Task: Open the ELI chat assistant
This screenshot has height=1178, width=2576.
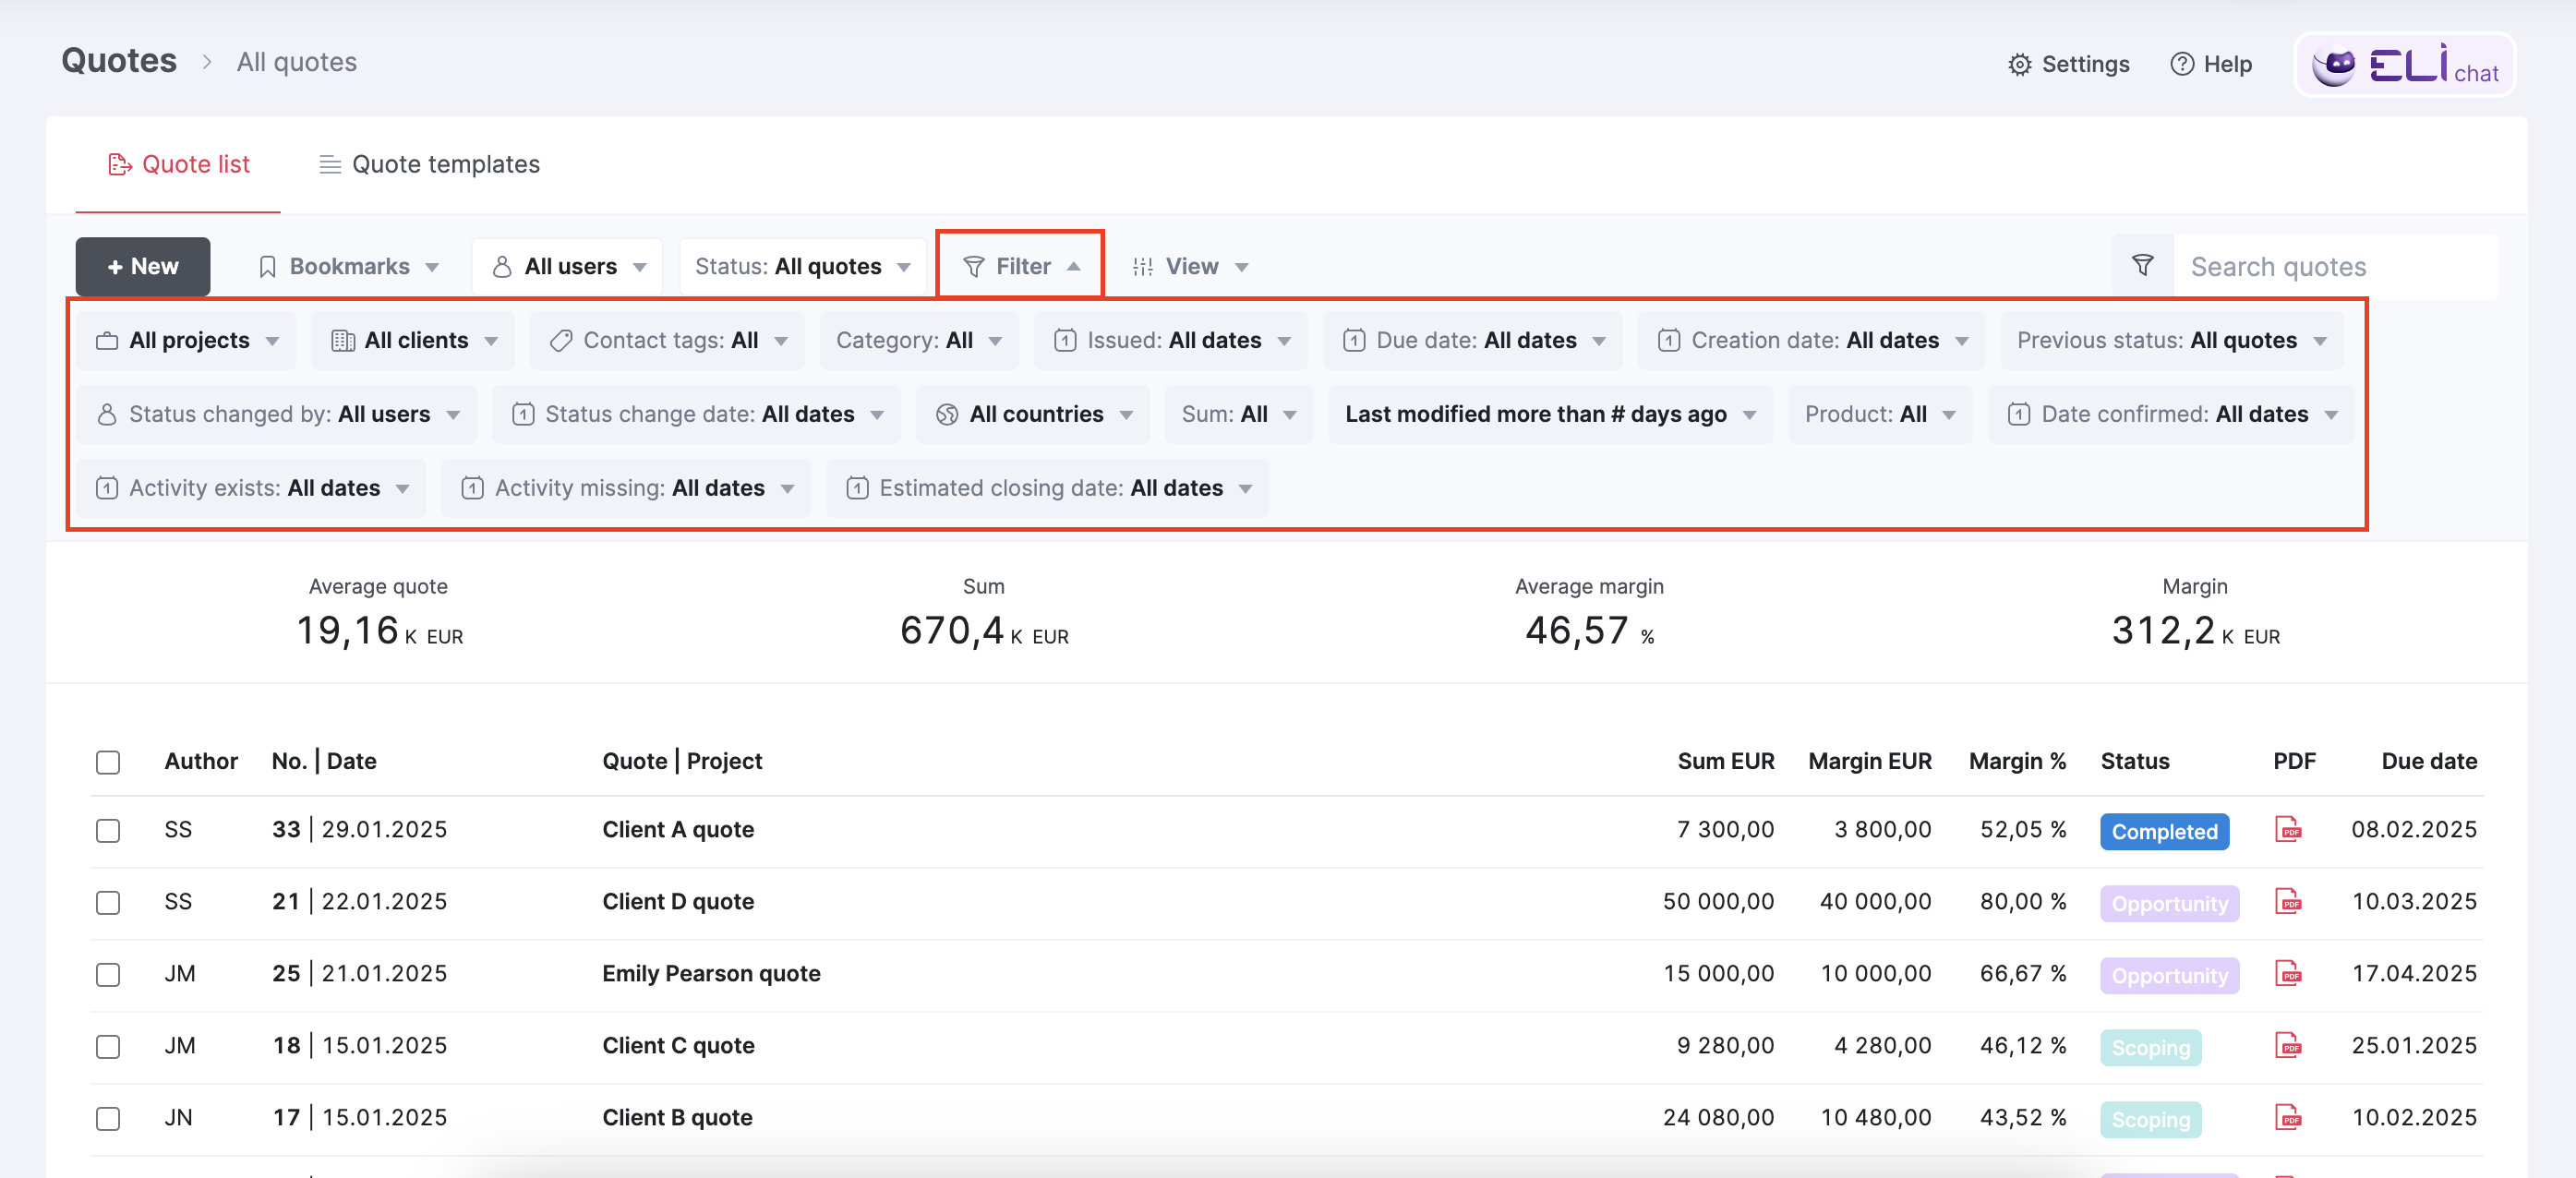Action: pyautogui.click(x=2404, y=65)
